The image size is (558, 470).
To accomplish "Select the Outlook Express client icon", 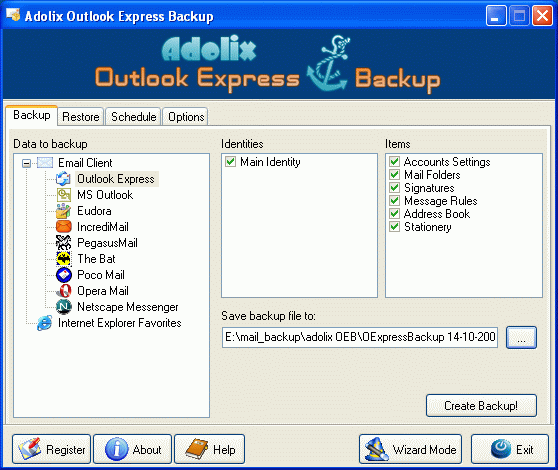I will [x=64, y=179].
